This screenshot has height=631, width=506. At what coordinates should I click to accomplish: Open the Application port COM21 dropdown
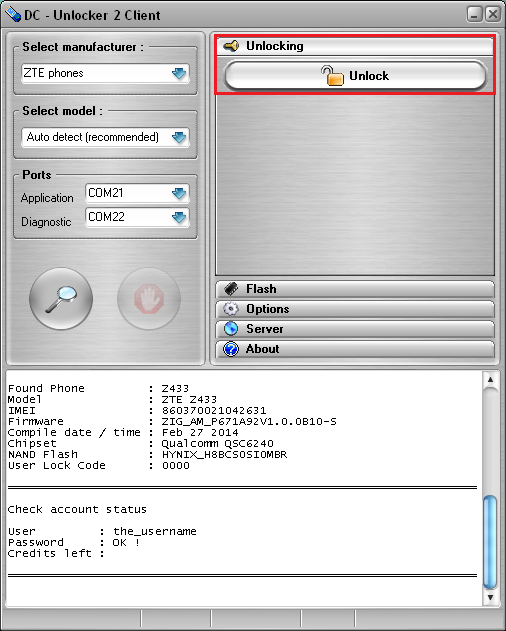(137, 193)
